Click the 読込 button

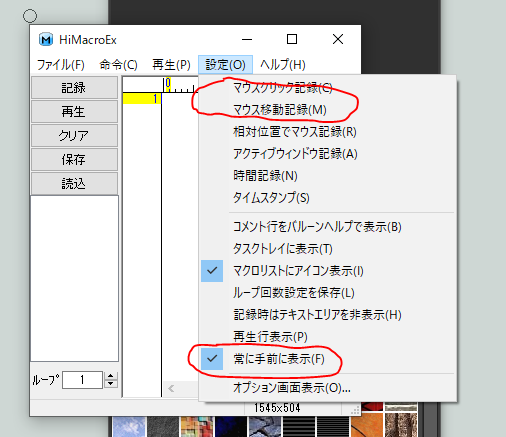(74, 184)
